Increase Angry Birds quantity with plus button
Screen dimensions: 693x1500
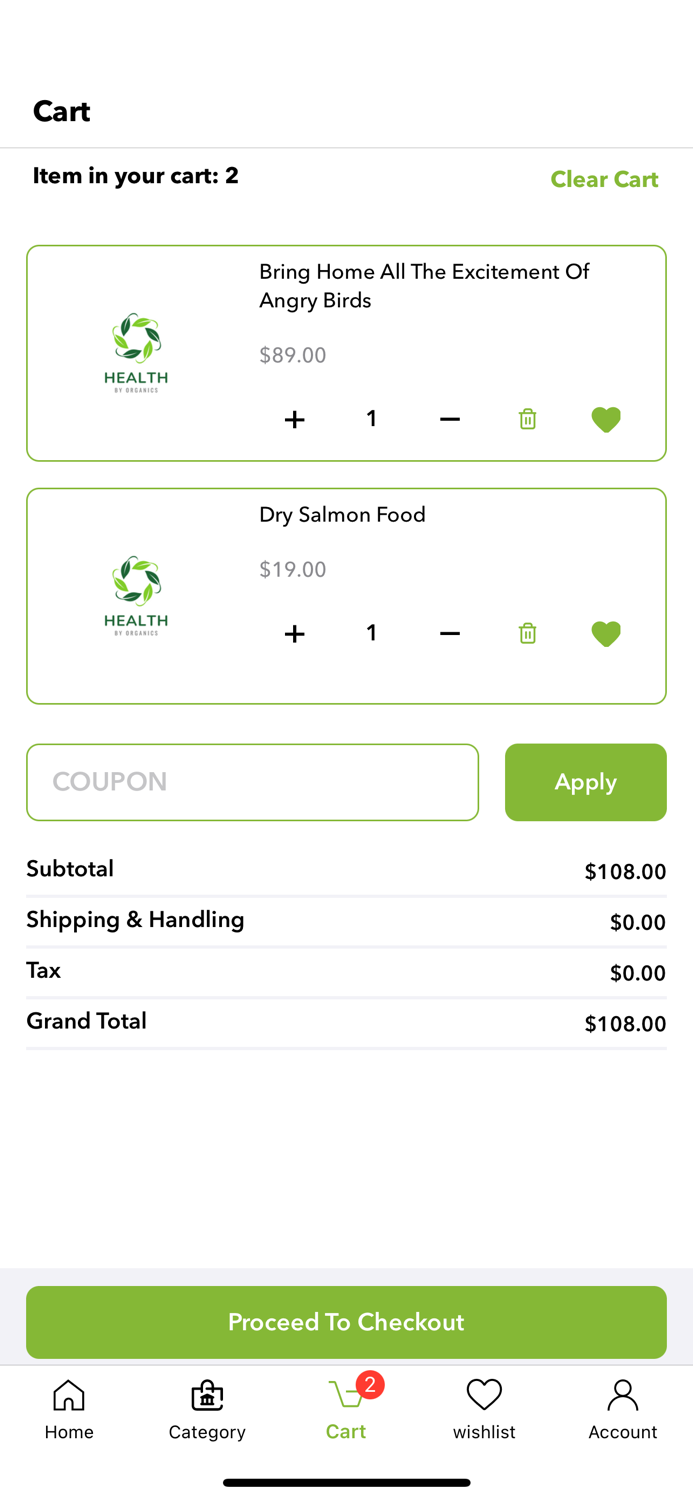(x=294, y=419)
